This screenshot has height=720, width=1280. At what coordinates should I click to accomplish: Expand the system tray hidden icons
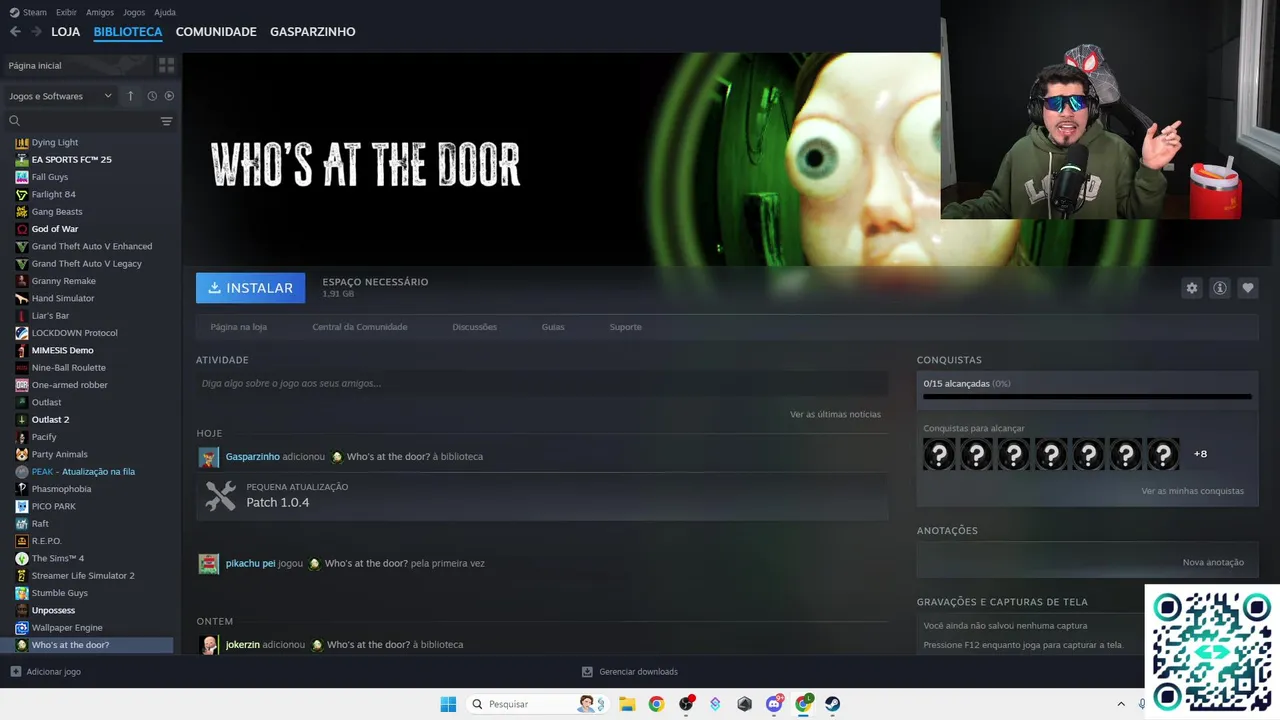tap(1121, 704)
